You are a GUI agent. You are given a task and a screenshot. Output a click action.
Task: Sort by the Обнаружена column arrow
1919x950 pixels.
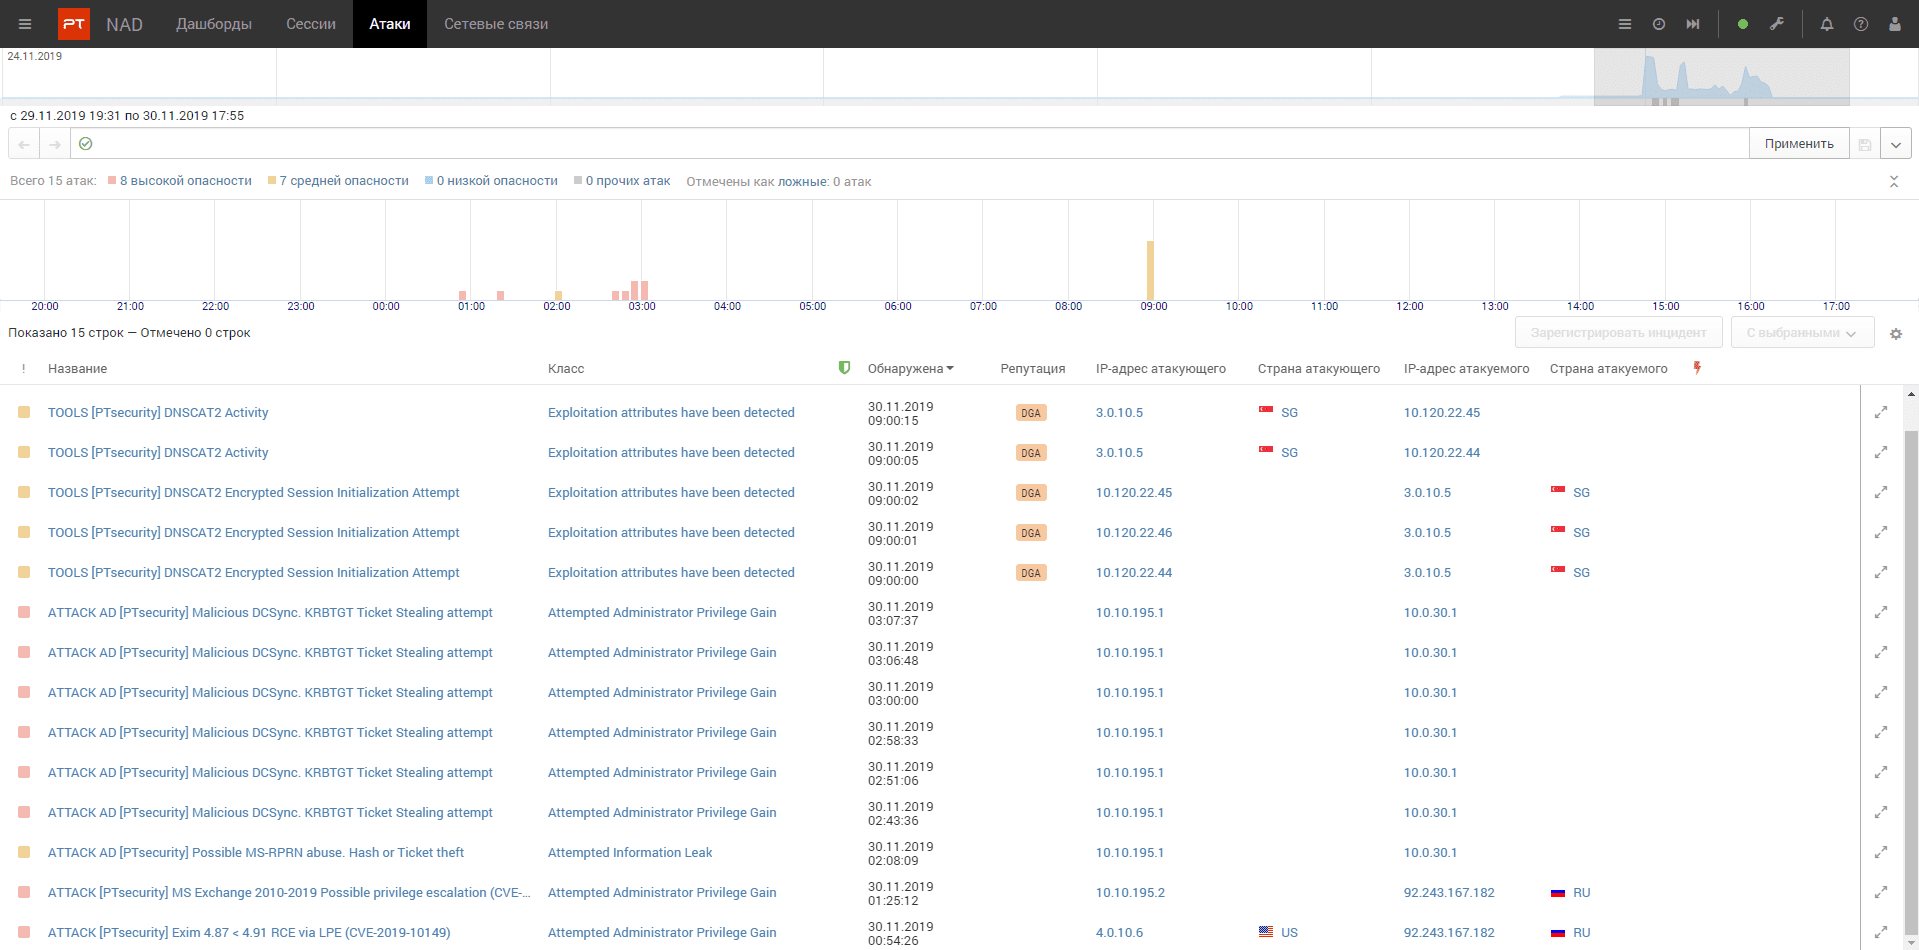(x=950, y=369)
